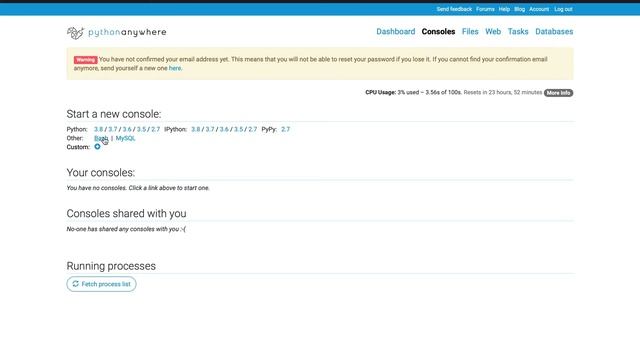Start a Python 3.7 console
This screenshot has height=360, width=640.
113,129
